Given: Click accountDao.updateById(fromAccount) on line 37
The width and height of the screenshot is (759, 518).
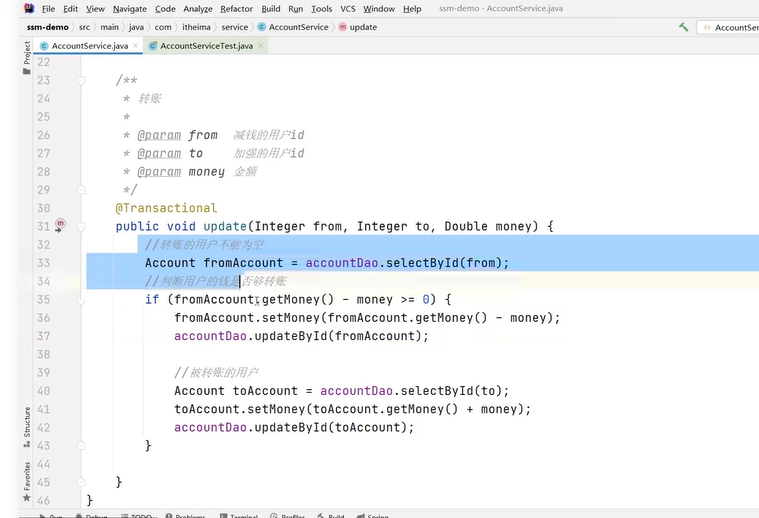Looking at the screenshot, I should pyautogui.click(x=298, y=336).
